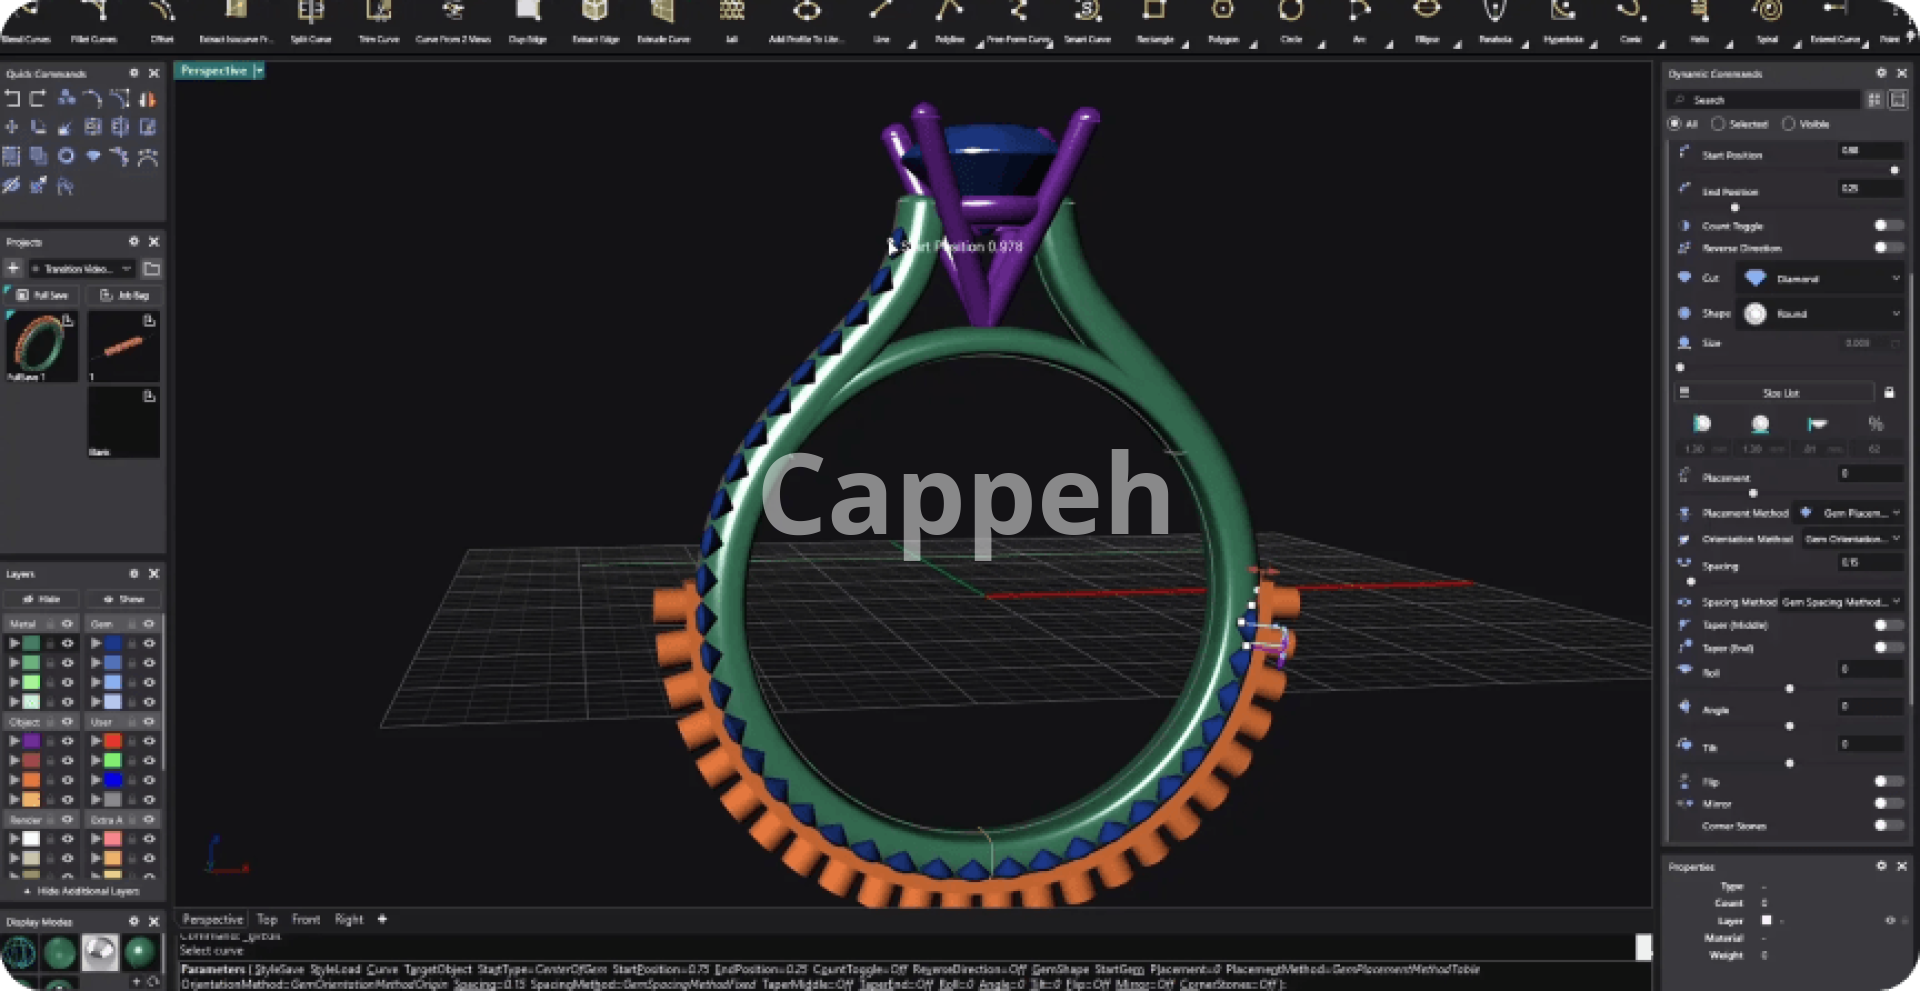
Task: Switch to the Front viewport tab
Action: click(306, 919)
